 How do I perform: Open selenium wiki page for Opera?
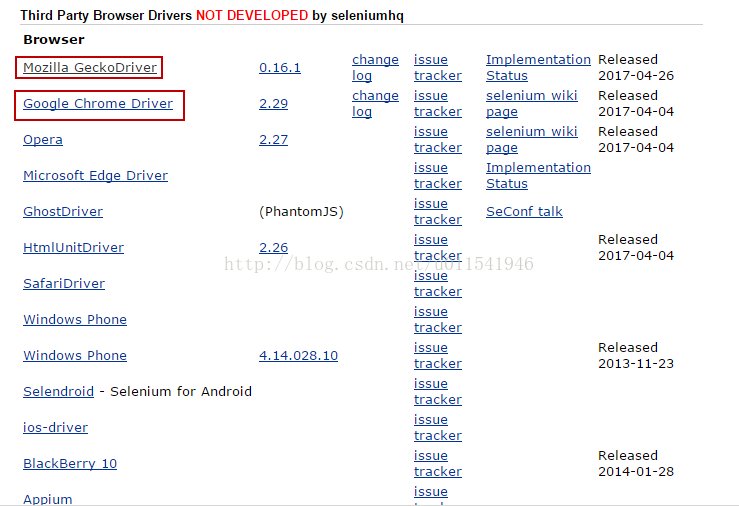(532, 139)
